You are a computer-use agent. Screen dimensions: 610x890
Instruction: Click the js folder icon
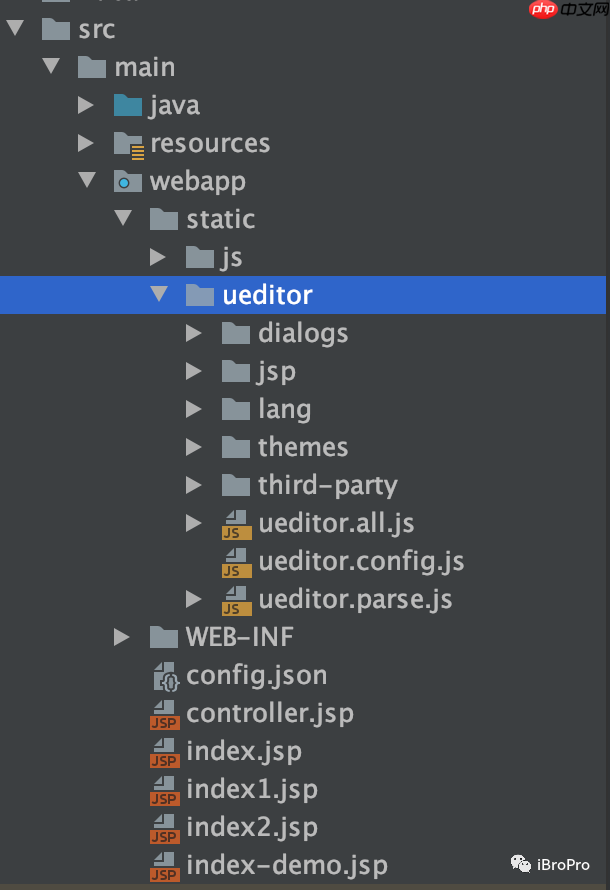[x=200, y=257]
